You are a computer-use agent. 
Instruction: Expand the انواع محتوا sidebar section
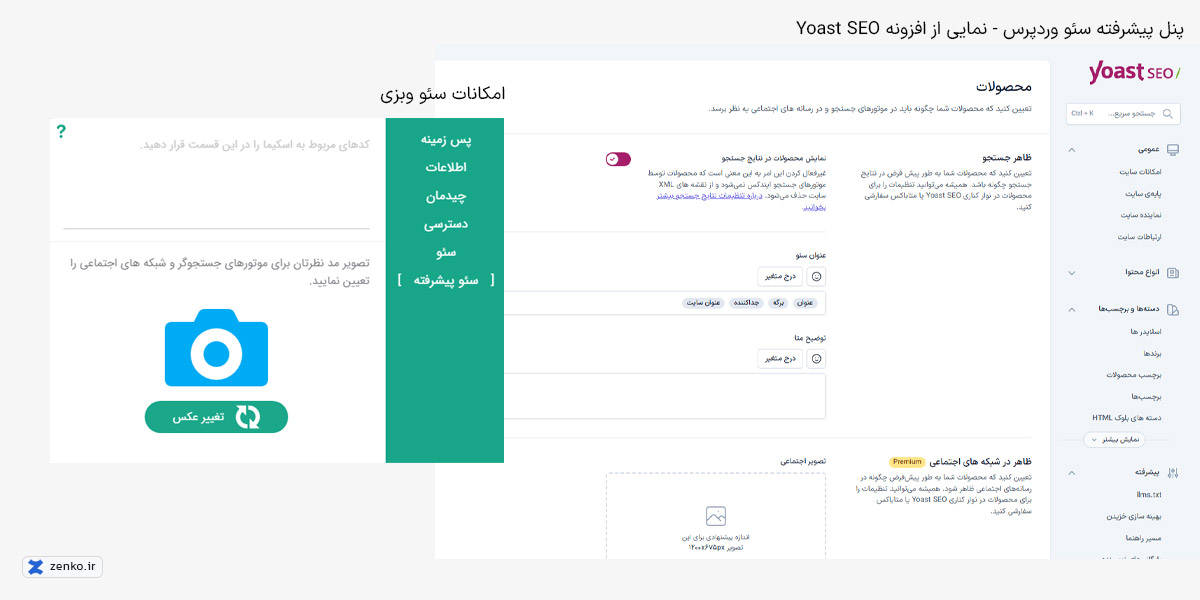[x=1072, y=272]
